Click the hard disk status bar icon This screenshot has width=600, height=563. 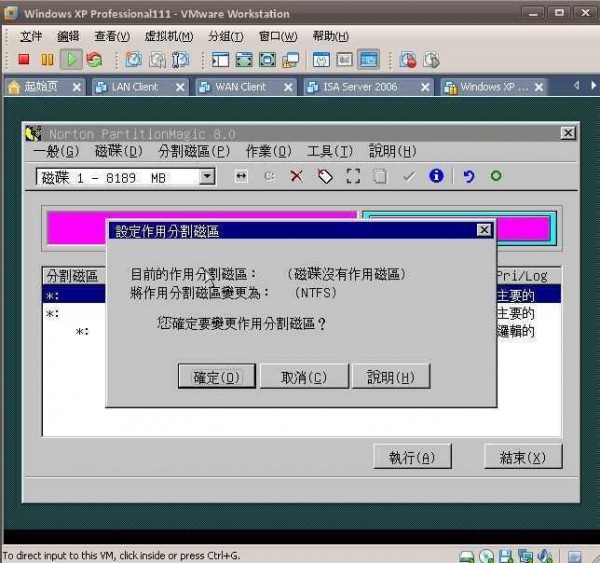[466, 556]
